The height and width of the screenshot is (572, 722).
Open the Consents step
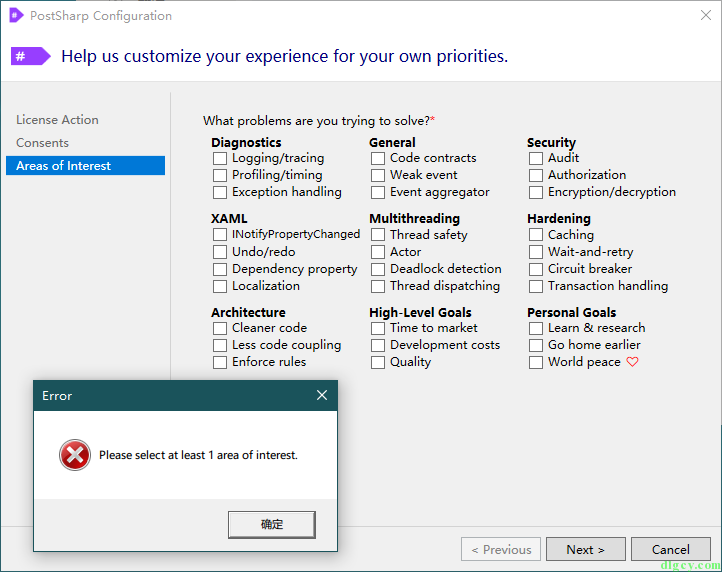coord(42,143)
